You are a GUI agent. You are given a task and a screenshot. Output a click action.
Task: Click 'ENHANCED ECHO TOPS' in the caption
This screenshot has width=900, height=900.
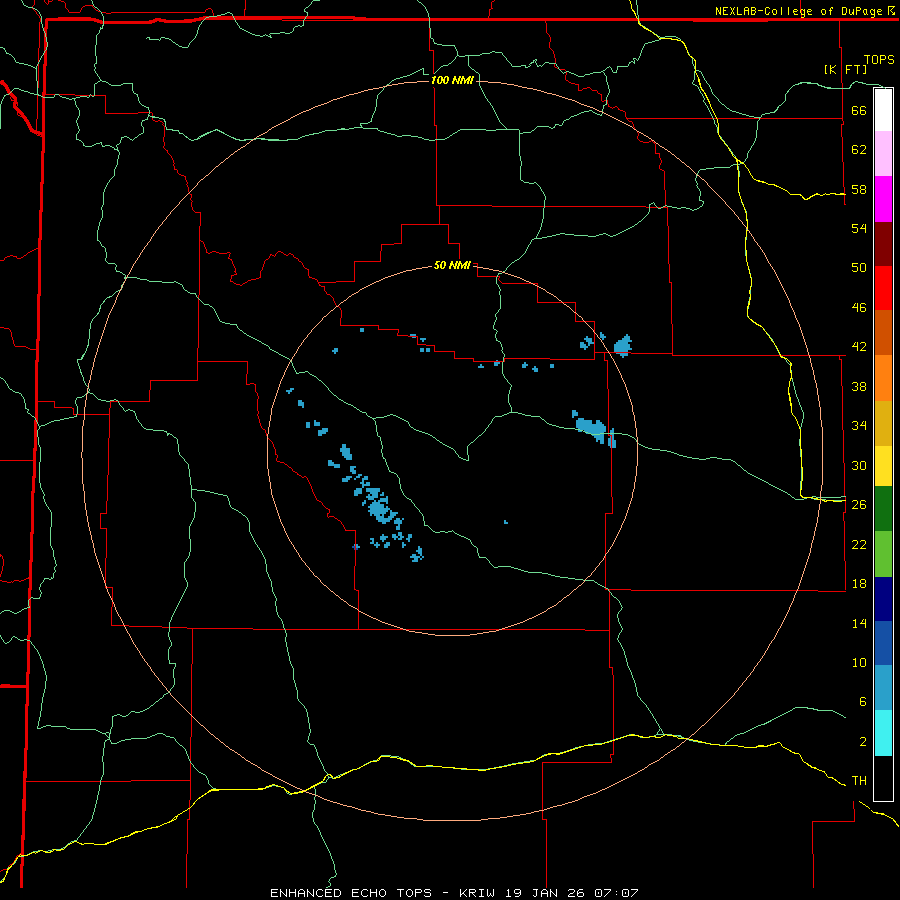[x=351, y=893]
